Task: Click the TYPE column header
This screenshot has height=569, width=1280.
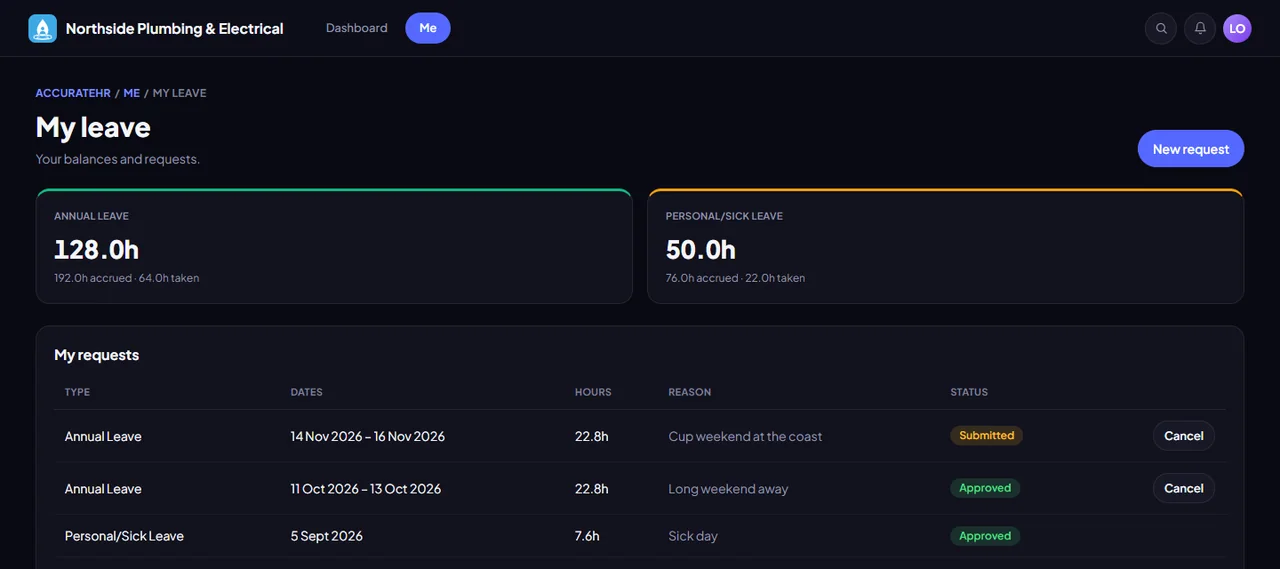Action: point(77,392)
